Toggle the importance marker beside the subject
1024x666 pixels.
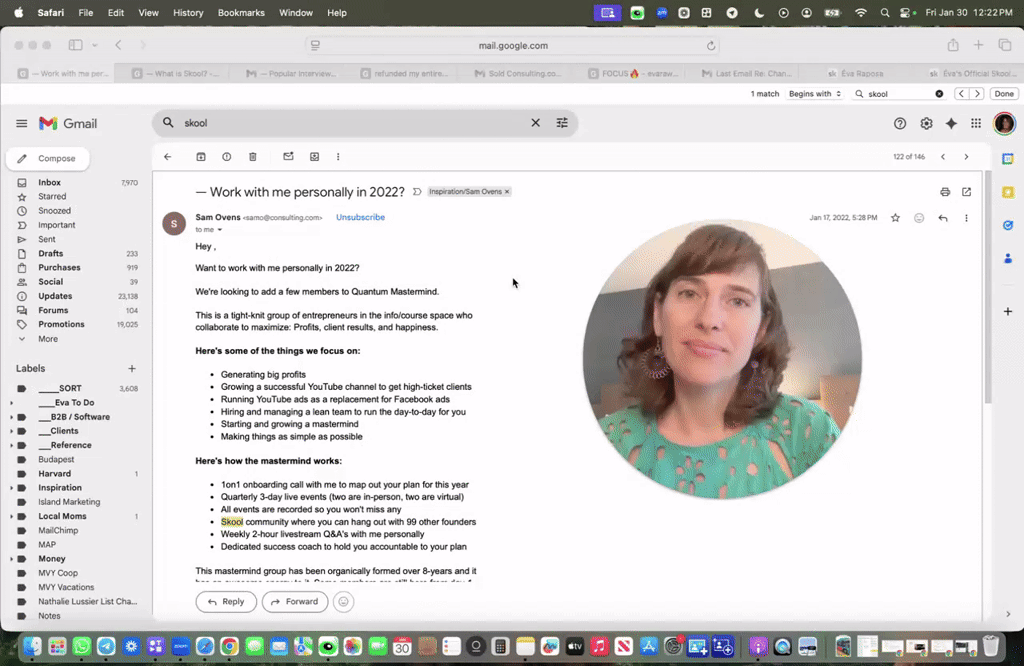pos(417,192)
